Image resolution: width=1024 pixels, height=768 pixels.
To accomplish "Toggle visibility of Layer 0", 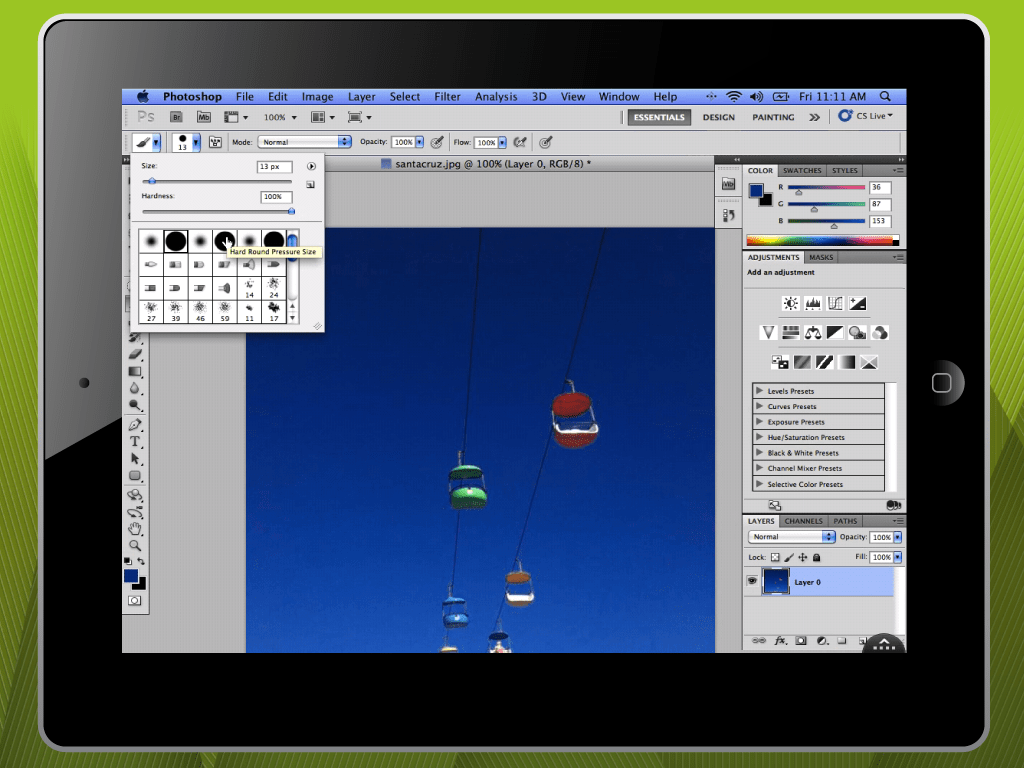I will [753, 581].
